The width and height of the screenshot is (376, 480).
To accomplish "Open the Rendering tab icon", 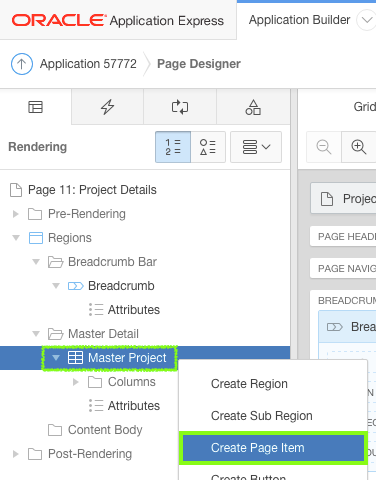I will (x=35, y=107).
